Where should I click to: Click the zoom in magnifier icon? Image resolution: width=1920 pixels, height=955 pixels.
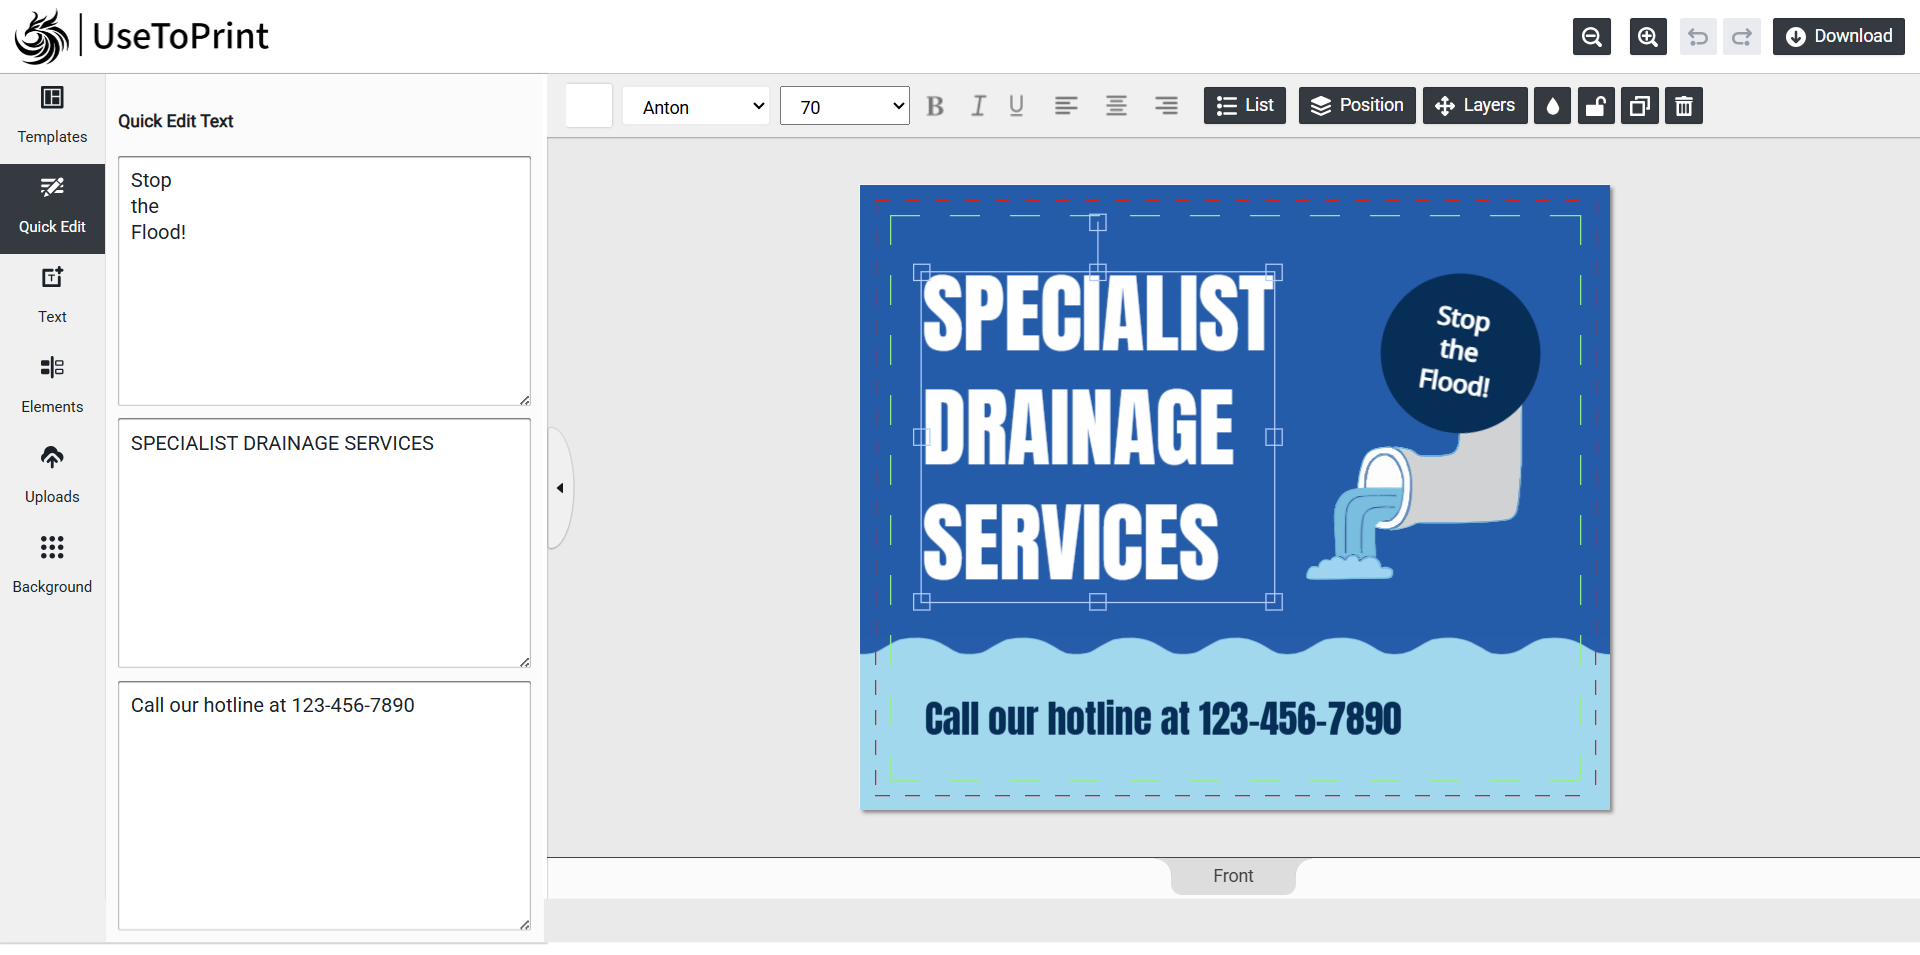click(x=1647, y=37)
